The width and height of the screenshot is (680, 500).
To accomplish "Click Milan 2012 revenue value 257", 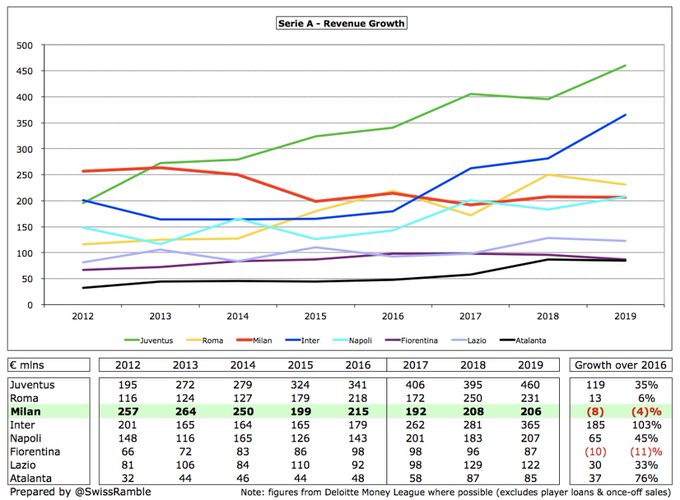I will 128,412.
